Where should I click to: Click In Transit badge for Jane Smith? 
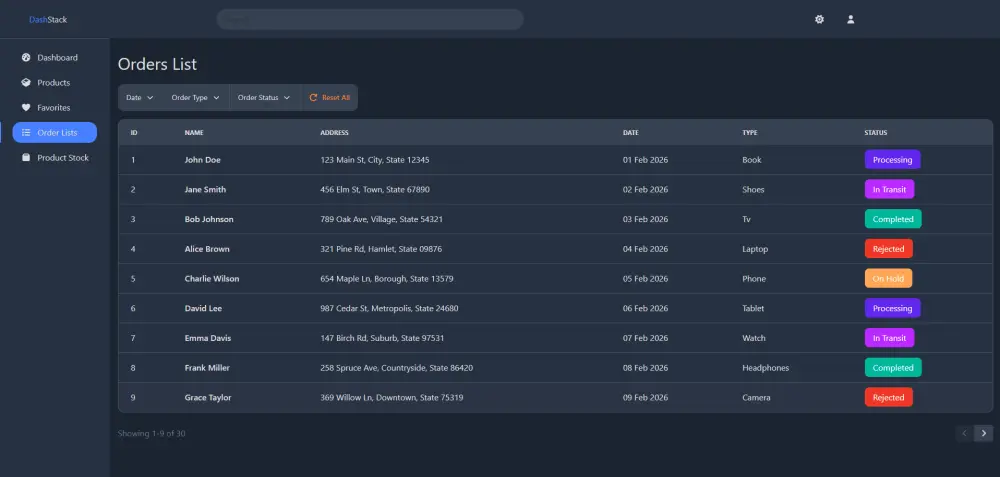[x=889, y=189]
